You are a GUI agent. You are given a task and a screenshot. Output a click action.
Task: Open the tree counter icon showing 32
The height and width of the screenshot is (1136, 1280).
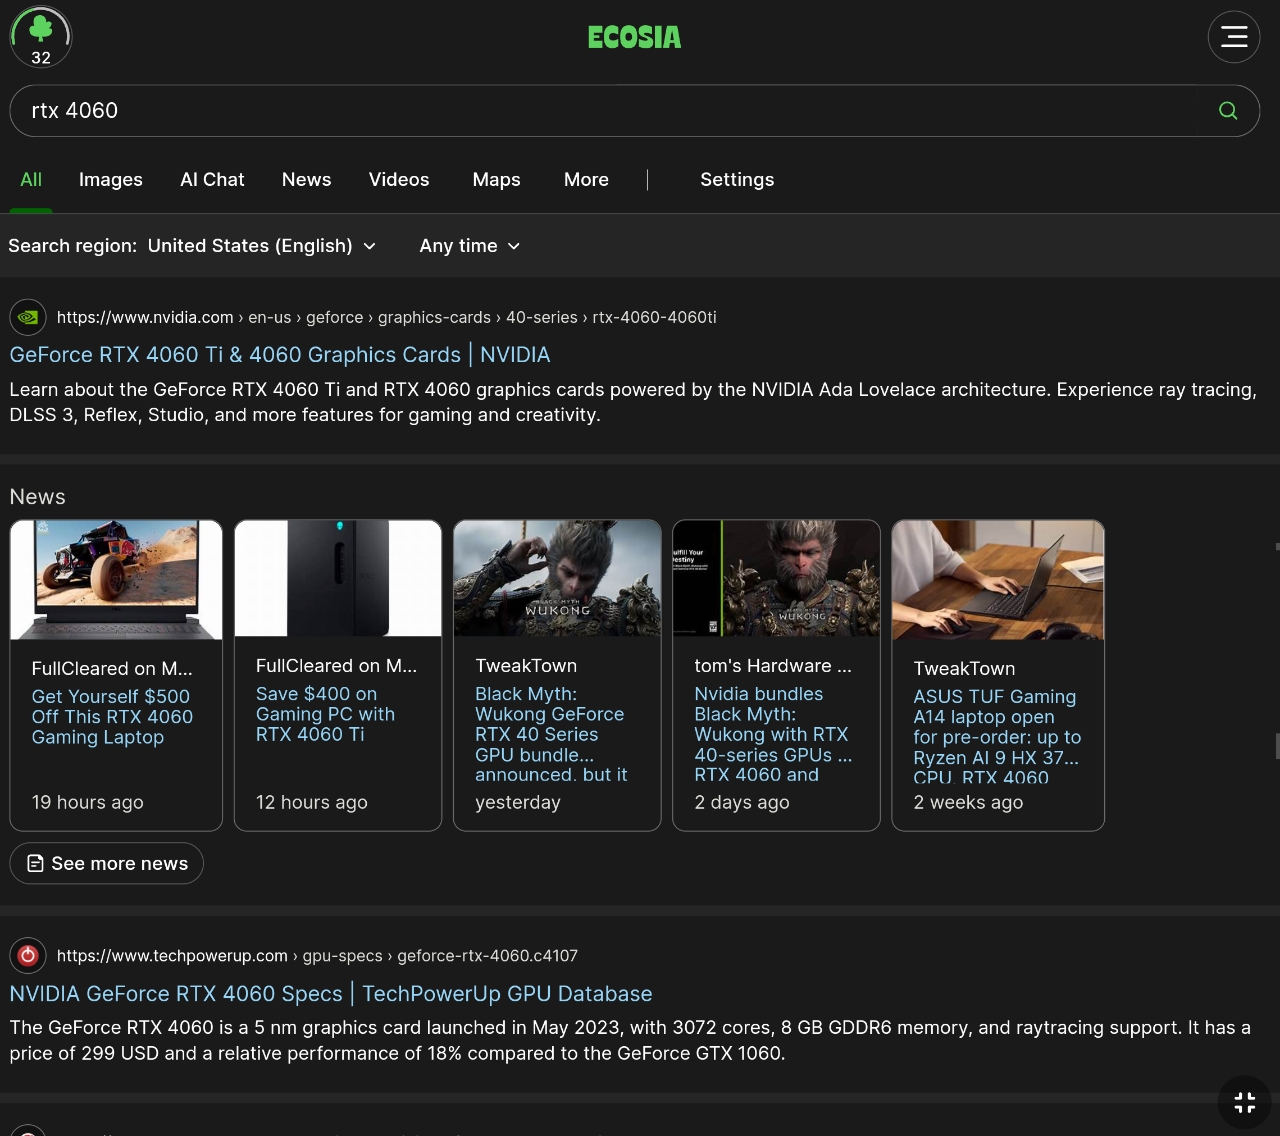click(41, 37)
